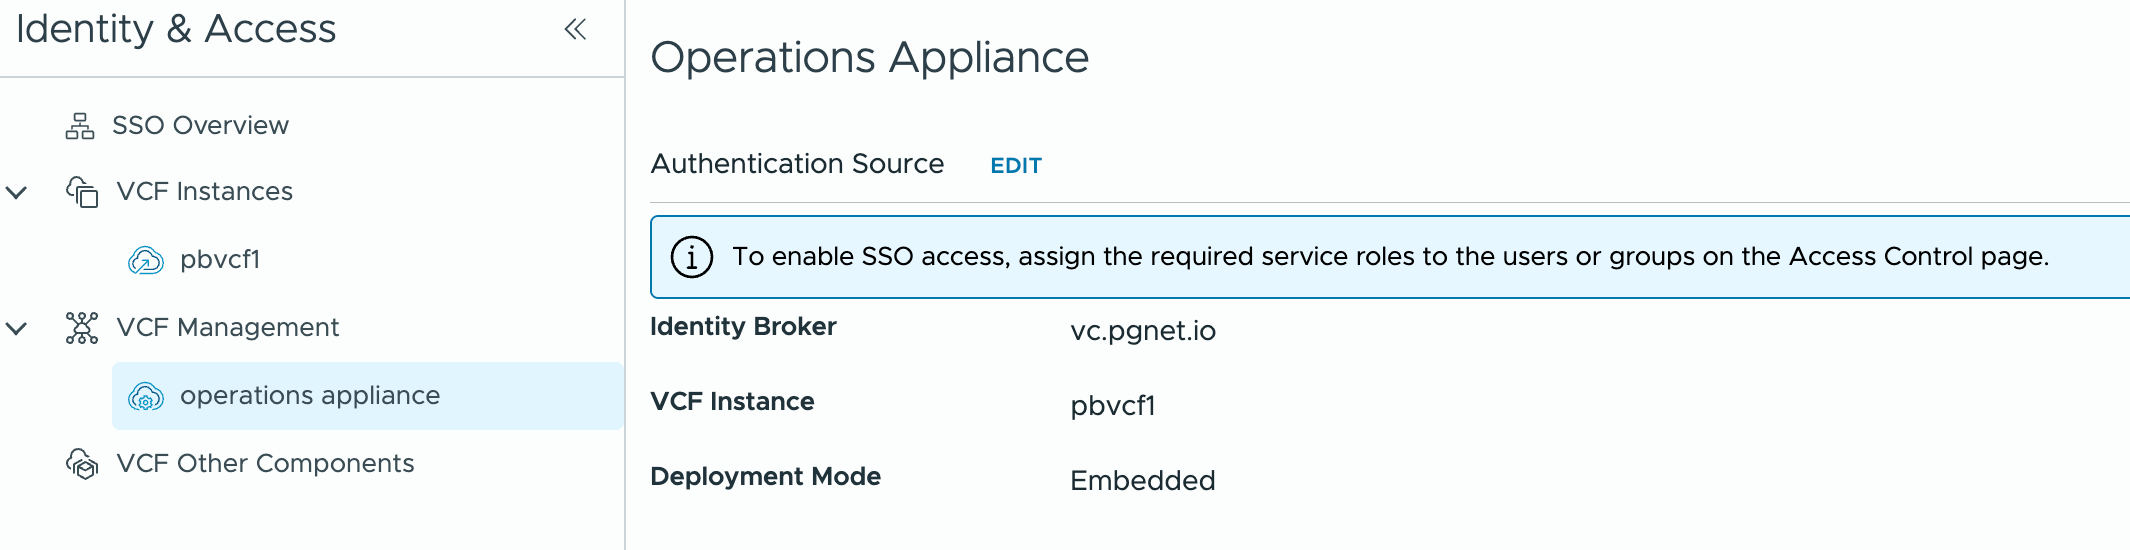This screenshot has width=2130, height=550.
Task: Open the SSO Overview page
Action: [200, 126]
